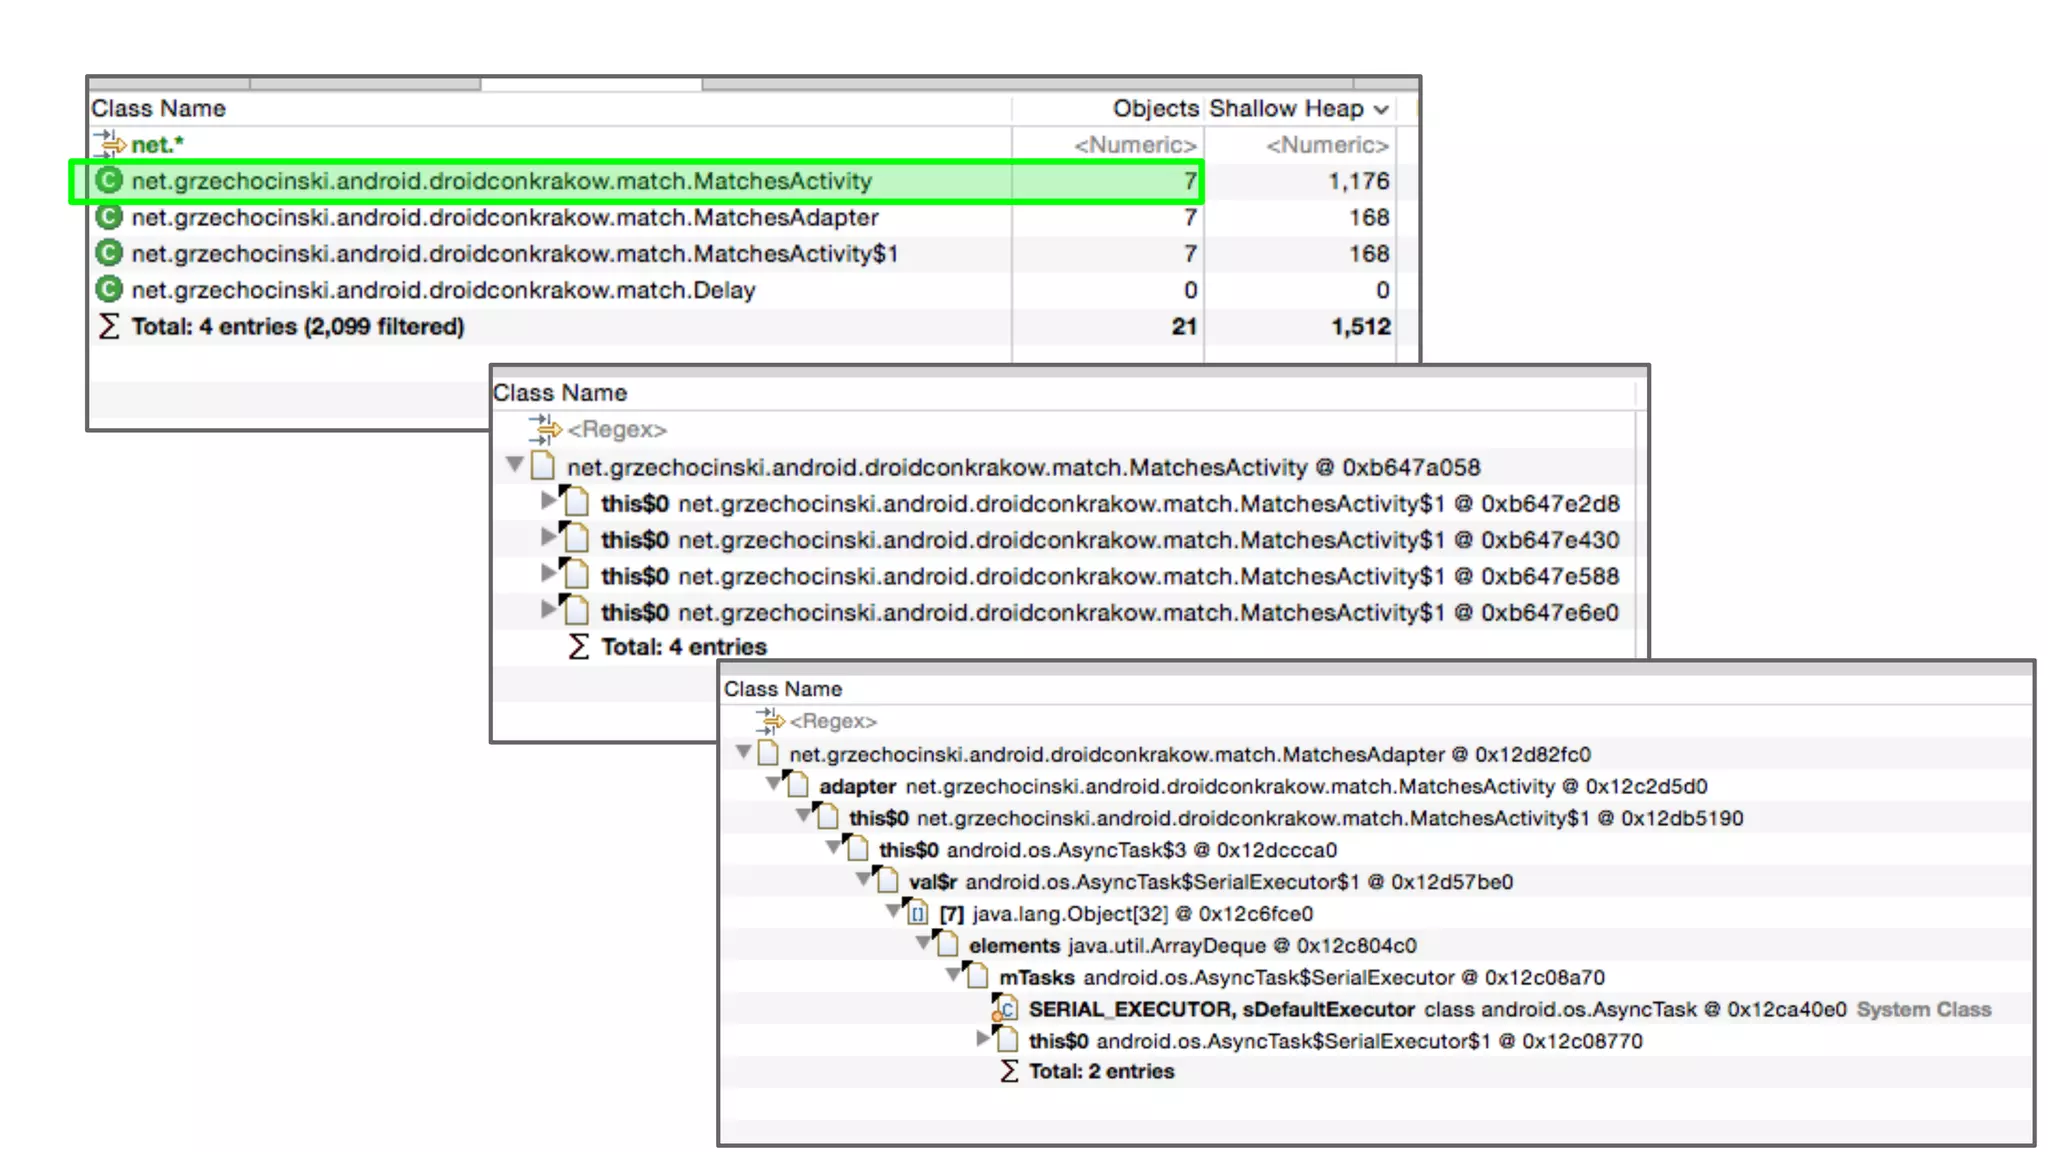Screen dimensions: 2048x1152
Task: Click the green class icon beside Delay
Action: click(108, 290)
